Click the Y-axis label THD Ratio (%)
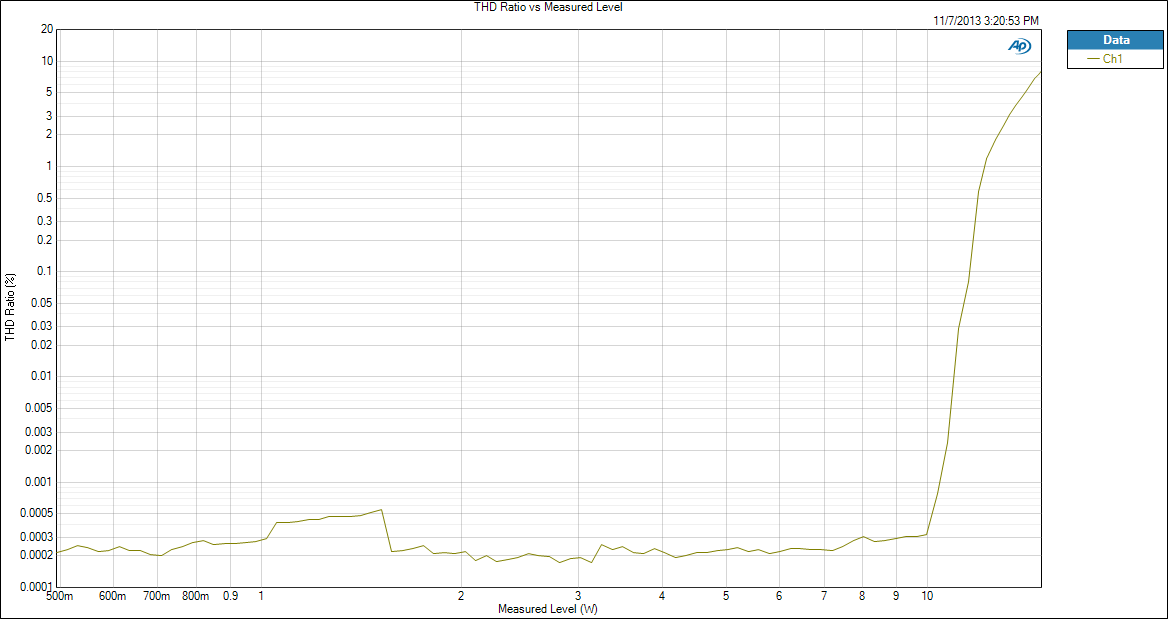The width and height of the screenshot is (1168, 619). [10, 307]
